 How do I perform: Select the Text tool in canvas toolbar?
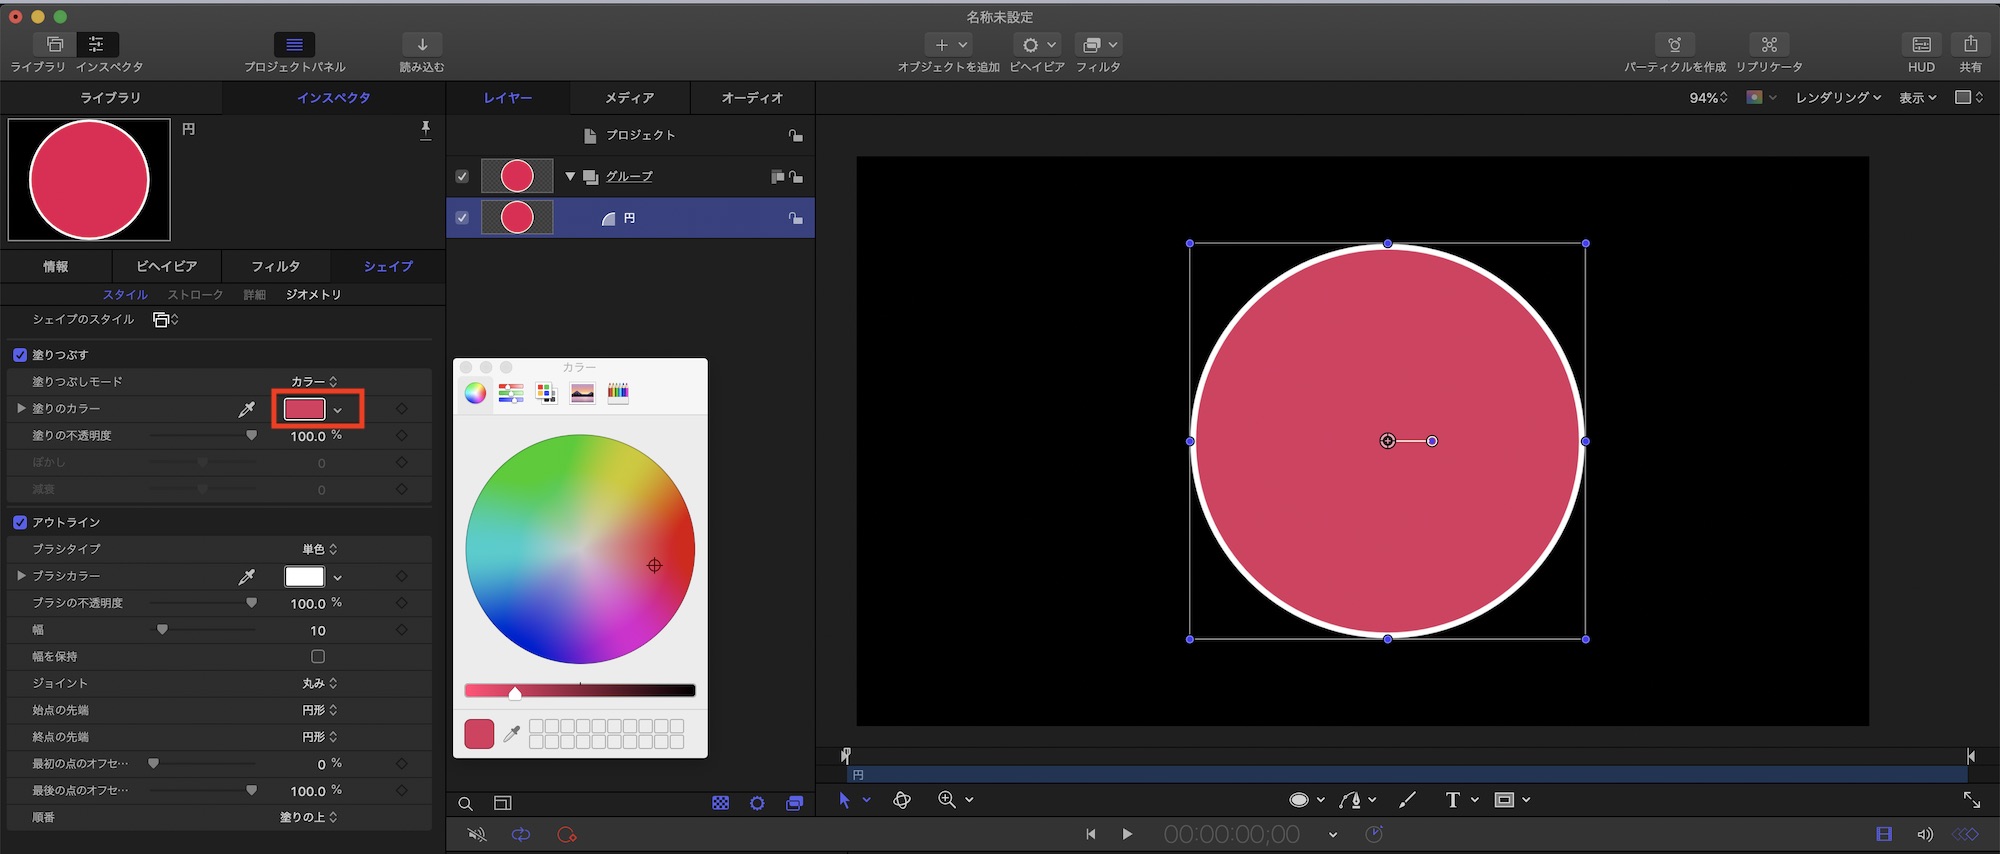click(1452, 800)
